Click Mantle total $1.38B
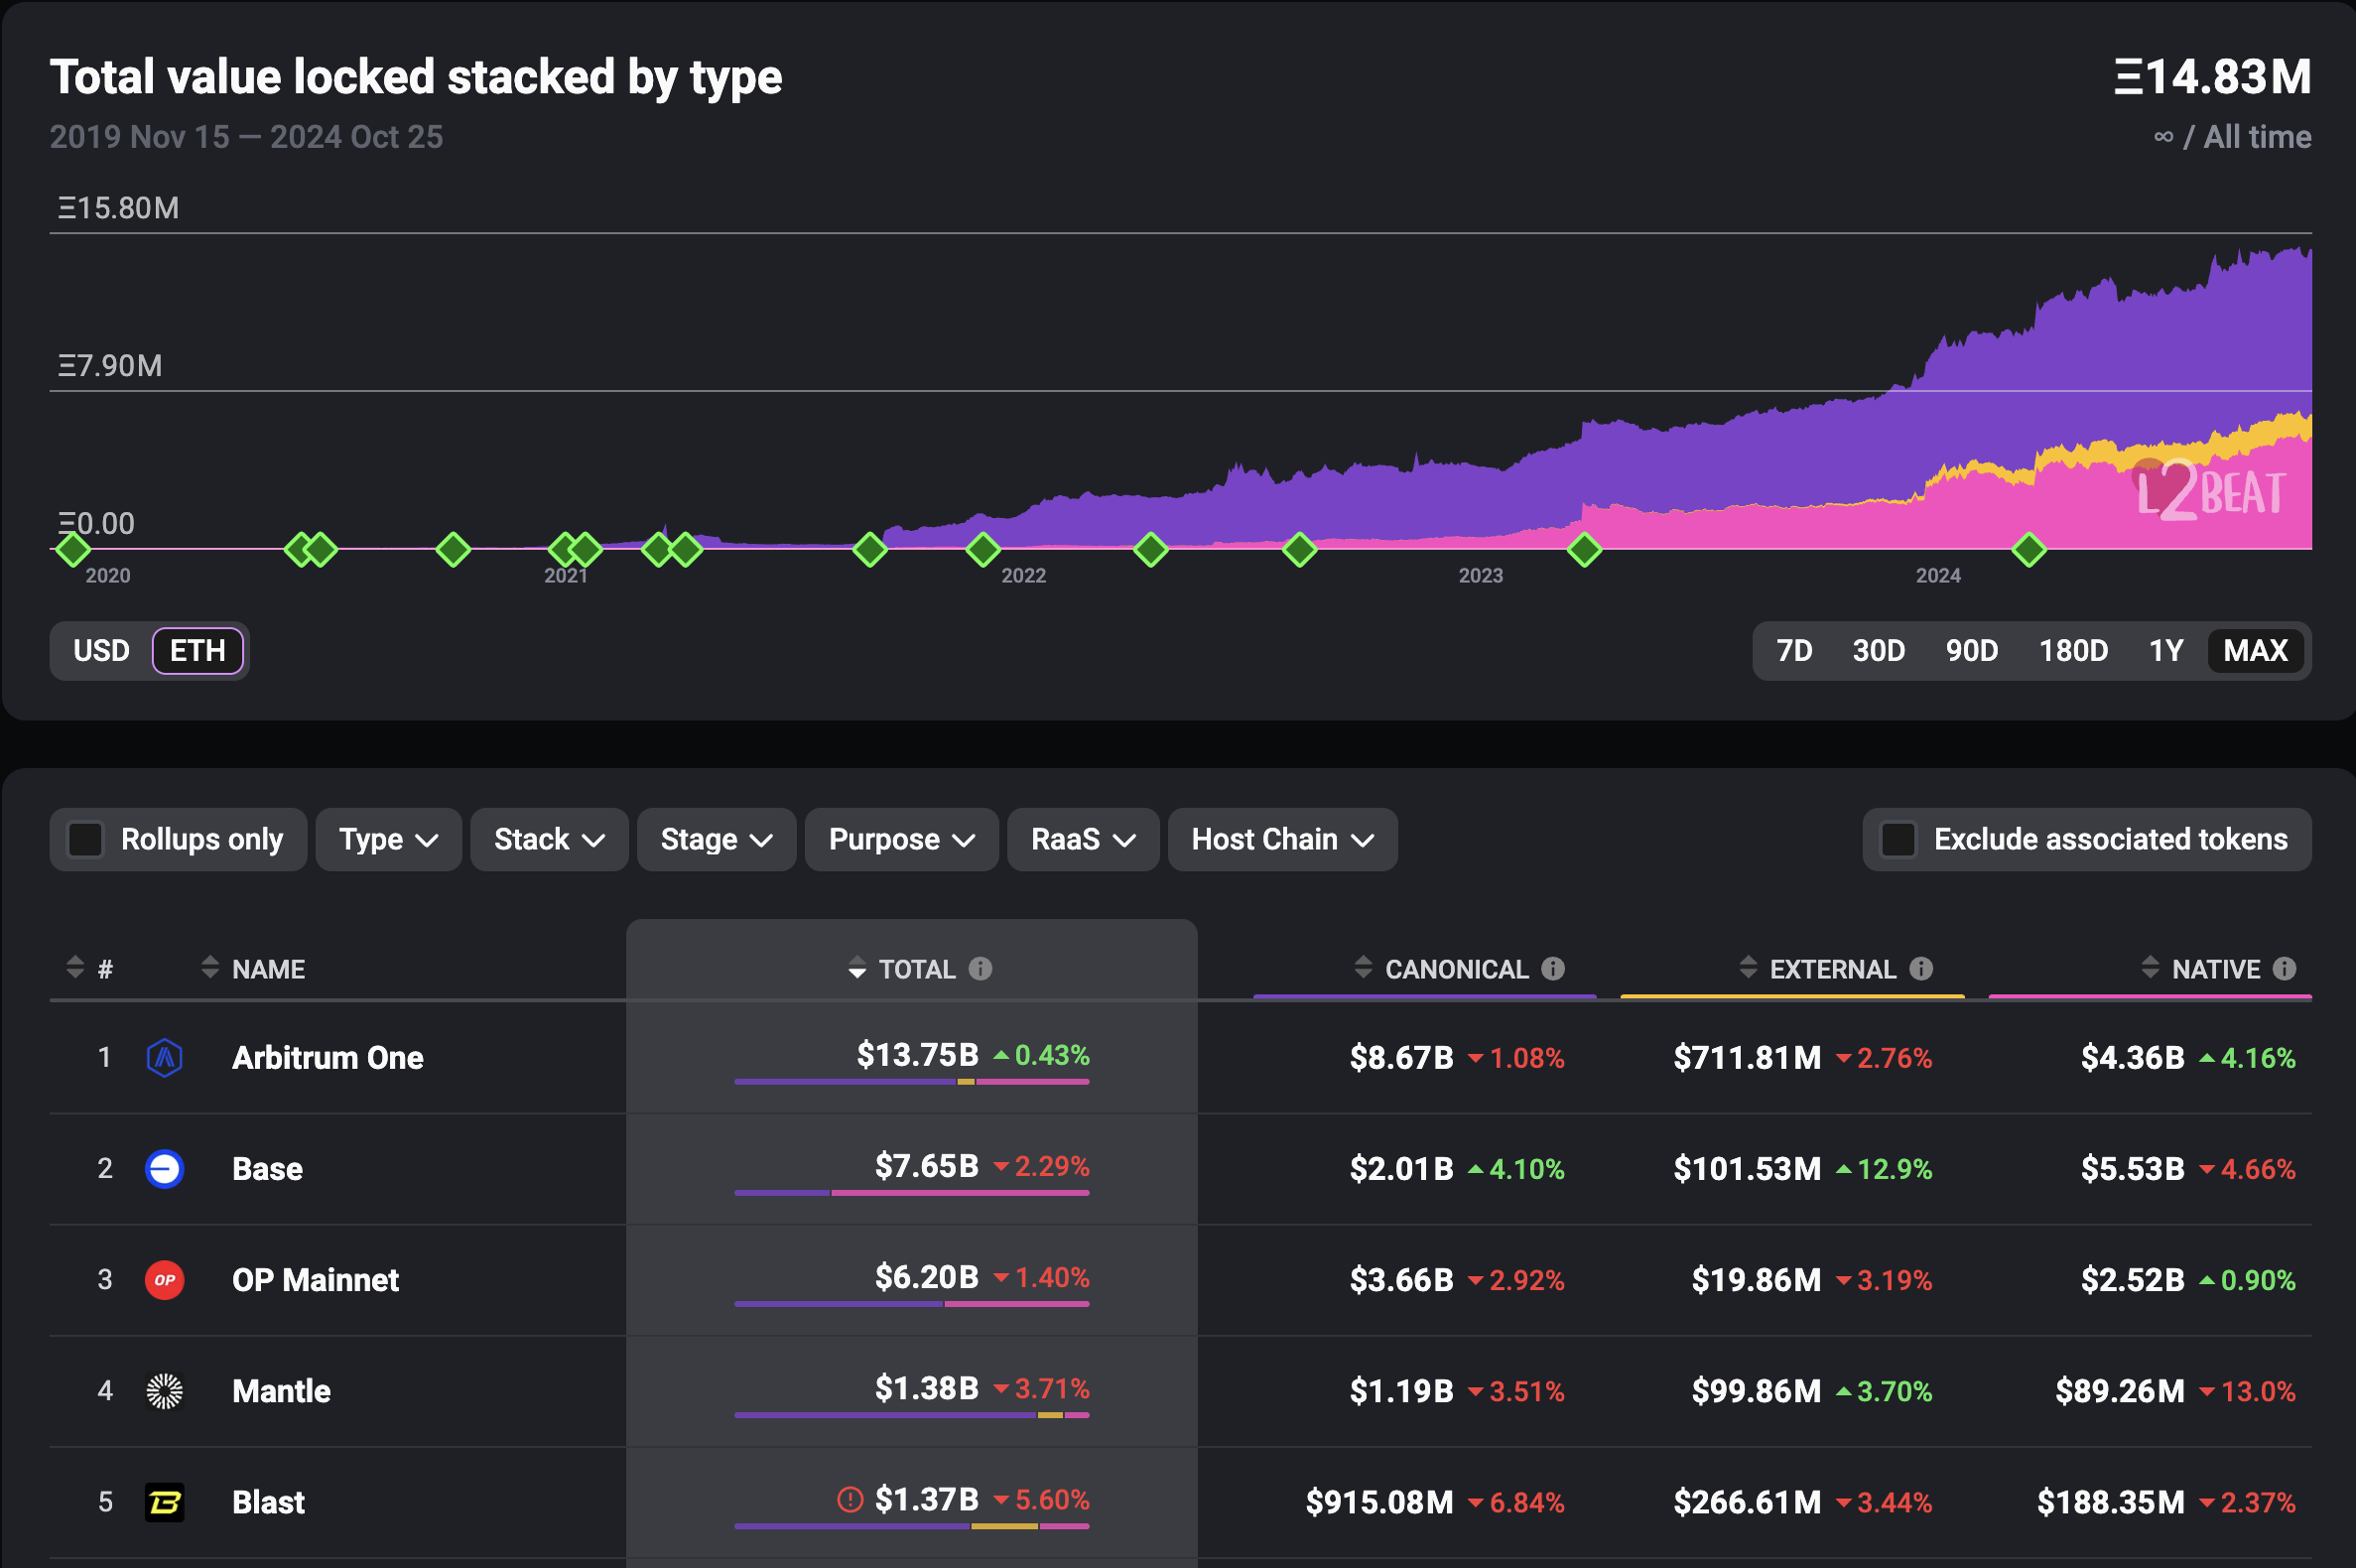 click(926, 1387)
